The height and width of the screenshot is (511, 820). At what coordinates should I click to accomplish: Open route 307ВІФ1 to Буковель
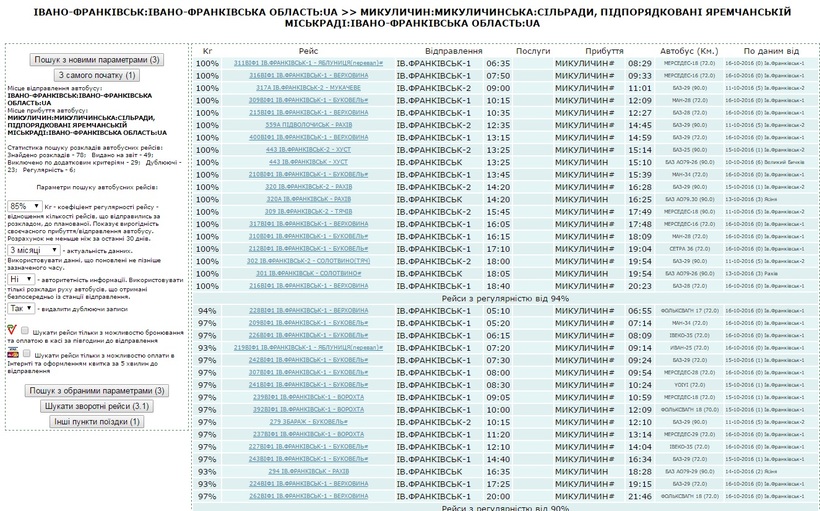click(308, 372)
